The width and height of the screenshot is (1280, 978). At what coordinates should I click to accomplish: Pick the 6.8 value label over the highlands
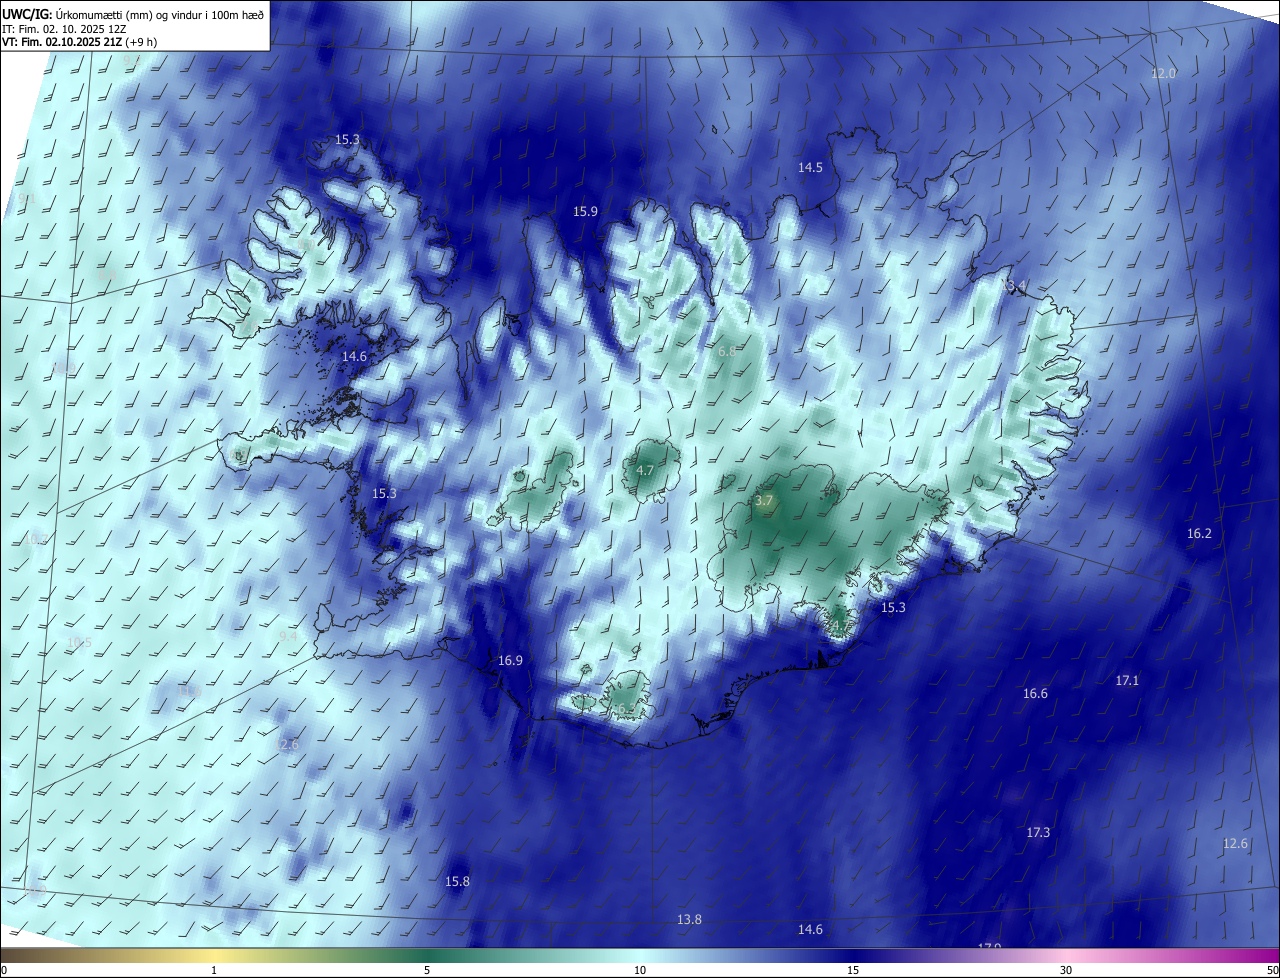tap(727, 352)
